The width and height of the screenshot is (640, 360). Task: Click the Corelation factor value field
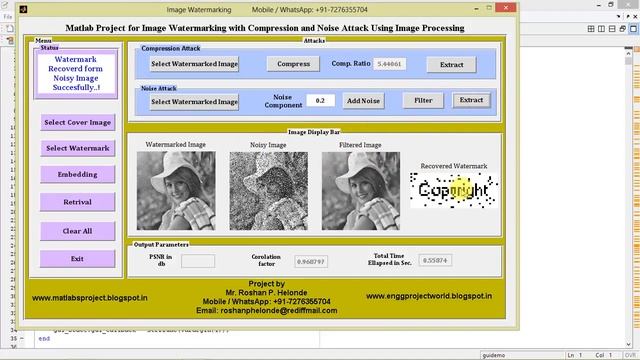click(x=311, y=262)
